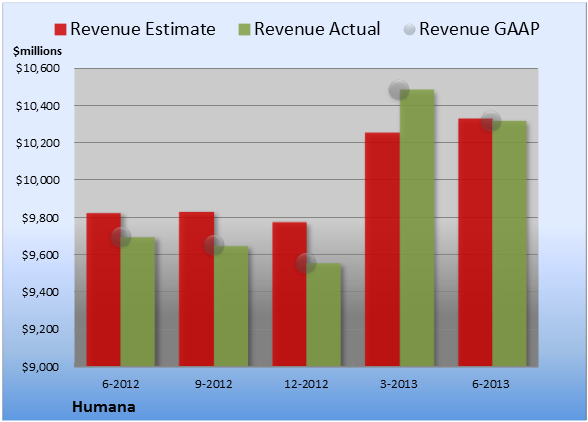Select the green actual bar for 12-2012
This screenshot has width=588, height=422.
point(324,315)
